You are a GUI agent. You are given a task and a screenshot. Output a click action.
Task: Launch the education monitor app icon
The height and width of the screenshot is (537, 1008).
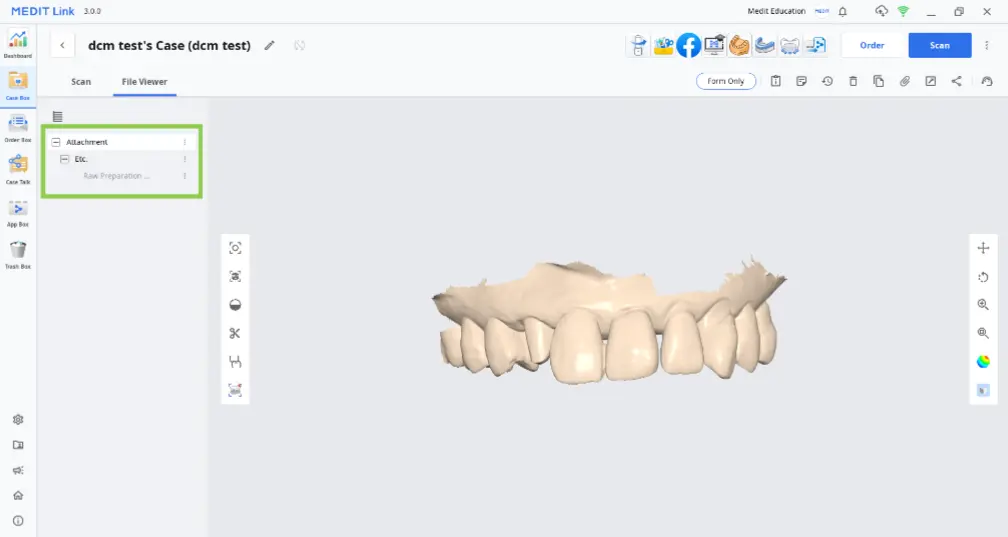tap(714, 45)
